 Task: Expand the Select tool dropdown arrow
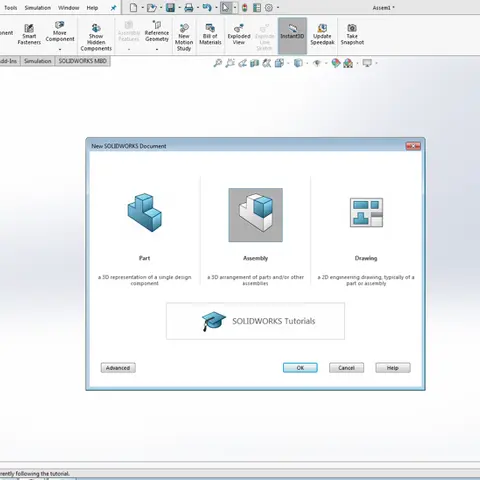click(235, 8)
